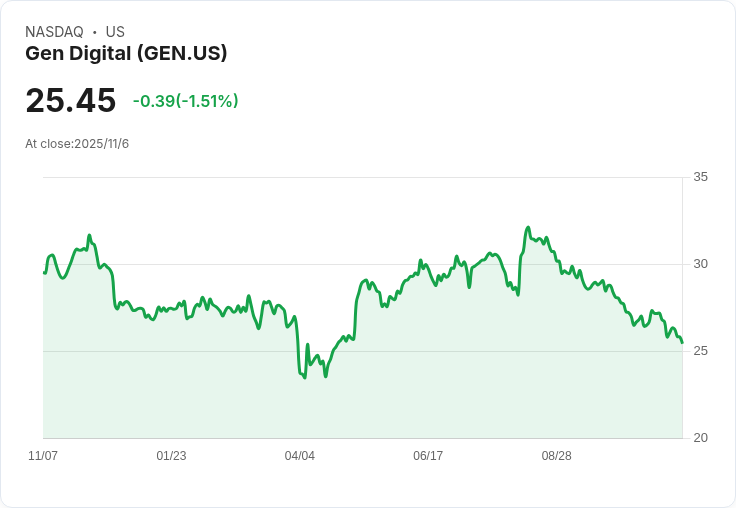736x508 pixels.
Task: Click the NASDAQ exchange label
Action: coord(54,32)
